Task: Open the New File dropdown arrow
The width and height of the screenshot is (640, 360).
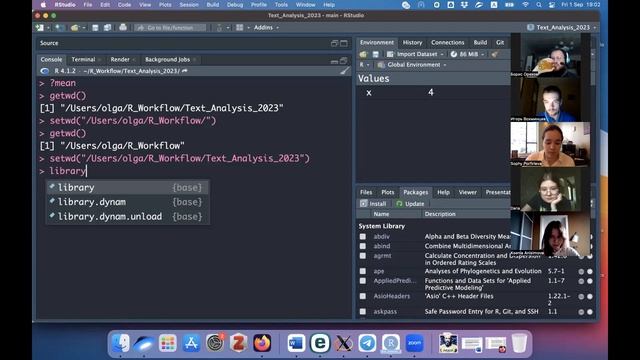Action: 48,28
